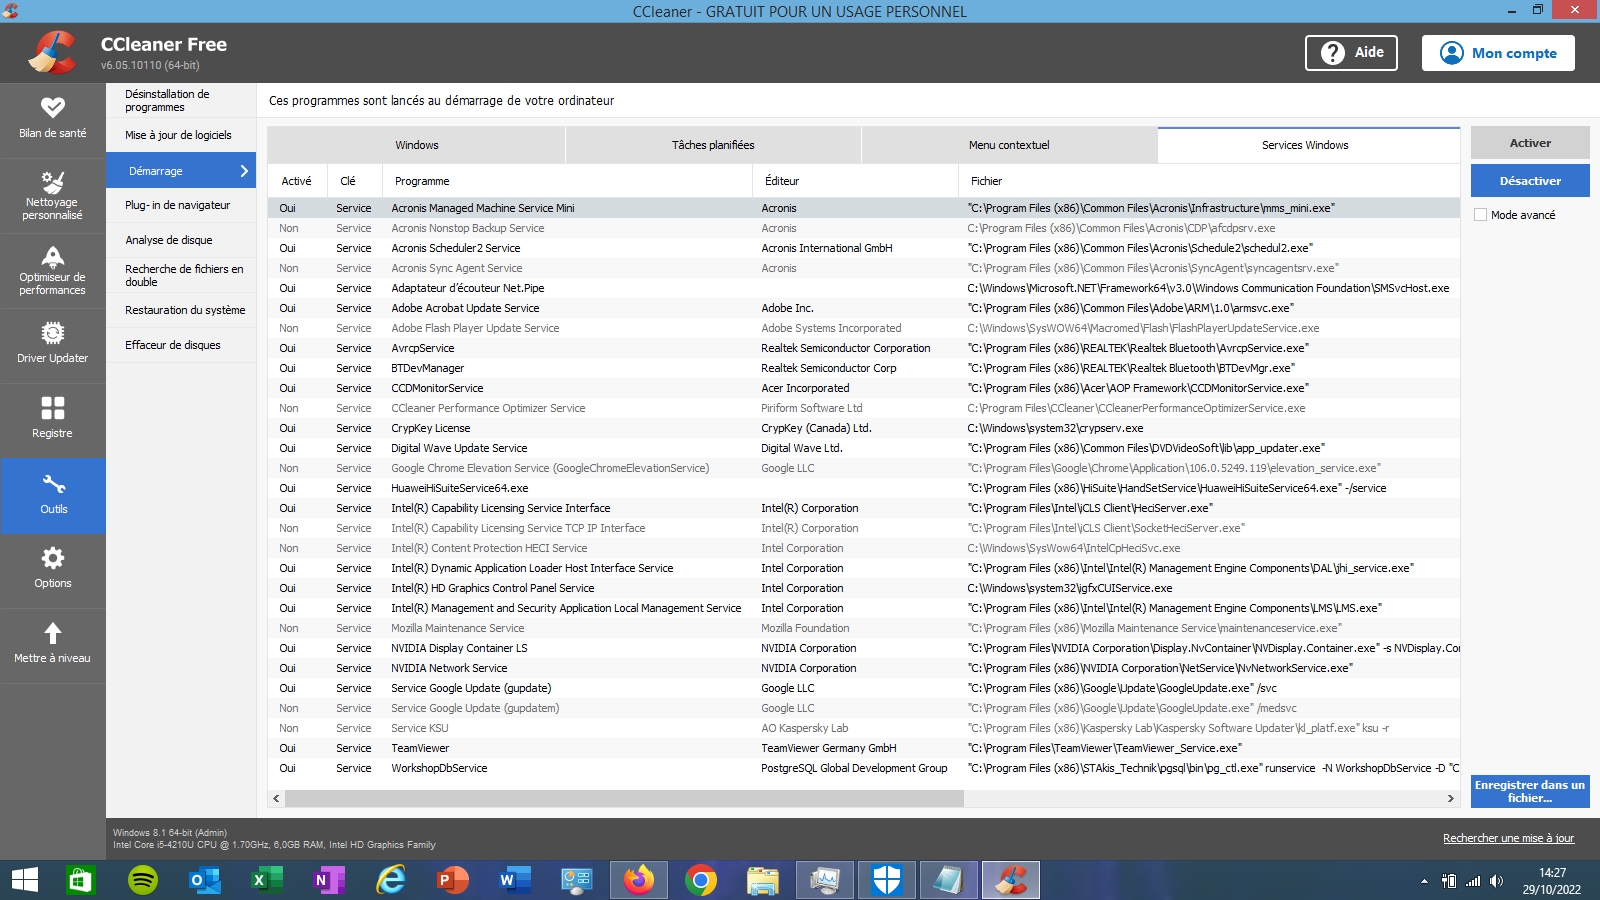
Task: Enable Mode avancé checkbox
Action: point(1480,215)
